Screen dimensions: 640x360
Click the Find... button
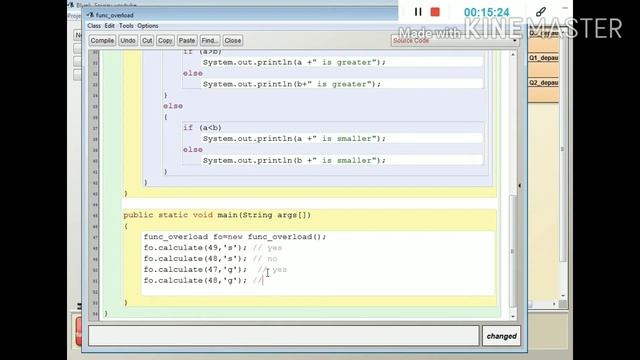209,40
